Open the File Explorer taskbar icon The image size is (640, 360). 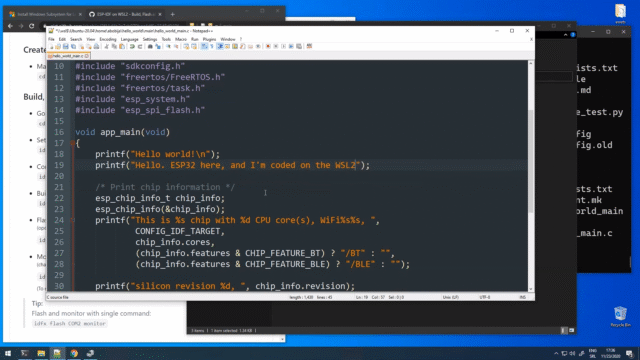click(41, 353)
